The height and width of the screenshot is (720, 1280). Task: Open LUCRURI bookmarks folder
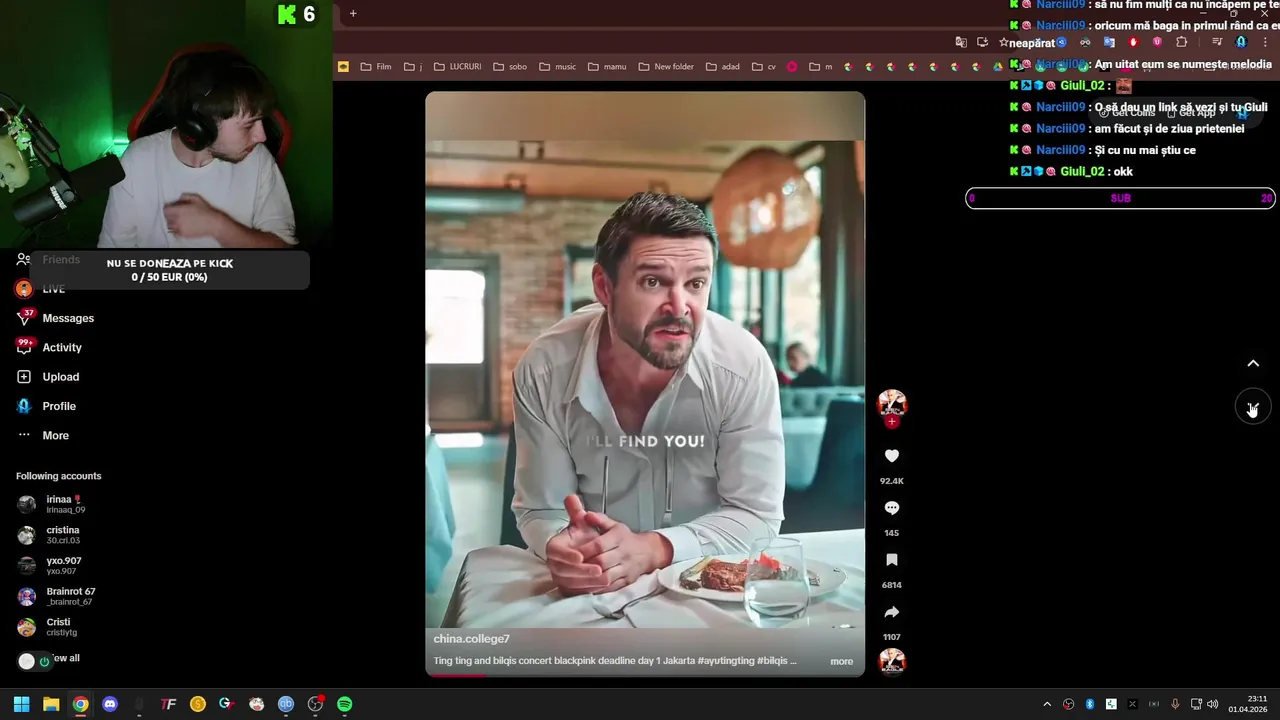pos(457,67)
